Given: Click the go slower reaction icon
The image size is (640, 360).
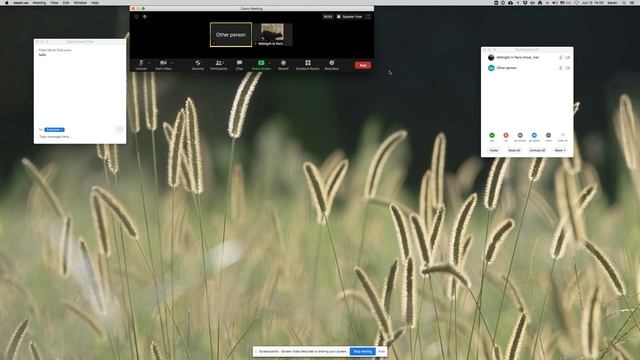Looking at the screenshot, I should [520, 136].
